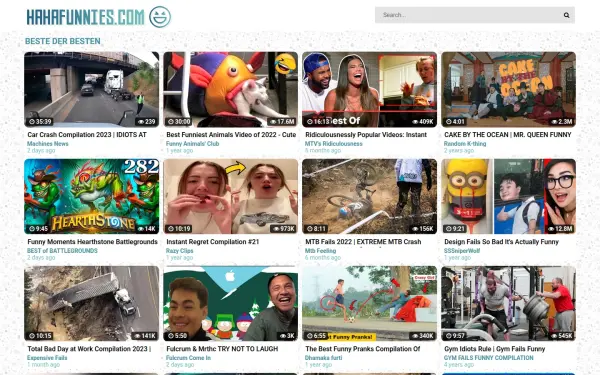Click title 'Gym Idiots Rule | Gym Fails Funny'
Image resolution: width=600 pixels, height=375 pixels.
(x=494, y=349)
